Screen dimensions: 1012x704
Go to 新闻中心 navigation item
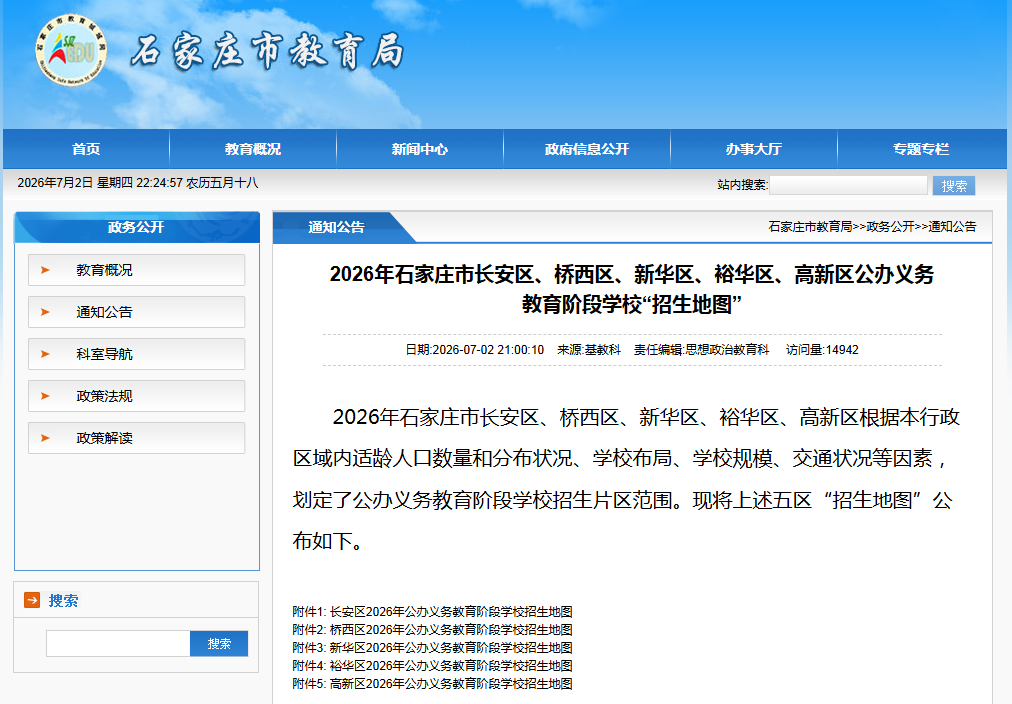click(x=420, y=149)
